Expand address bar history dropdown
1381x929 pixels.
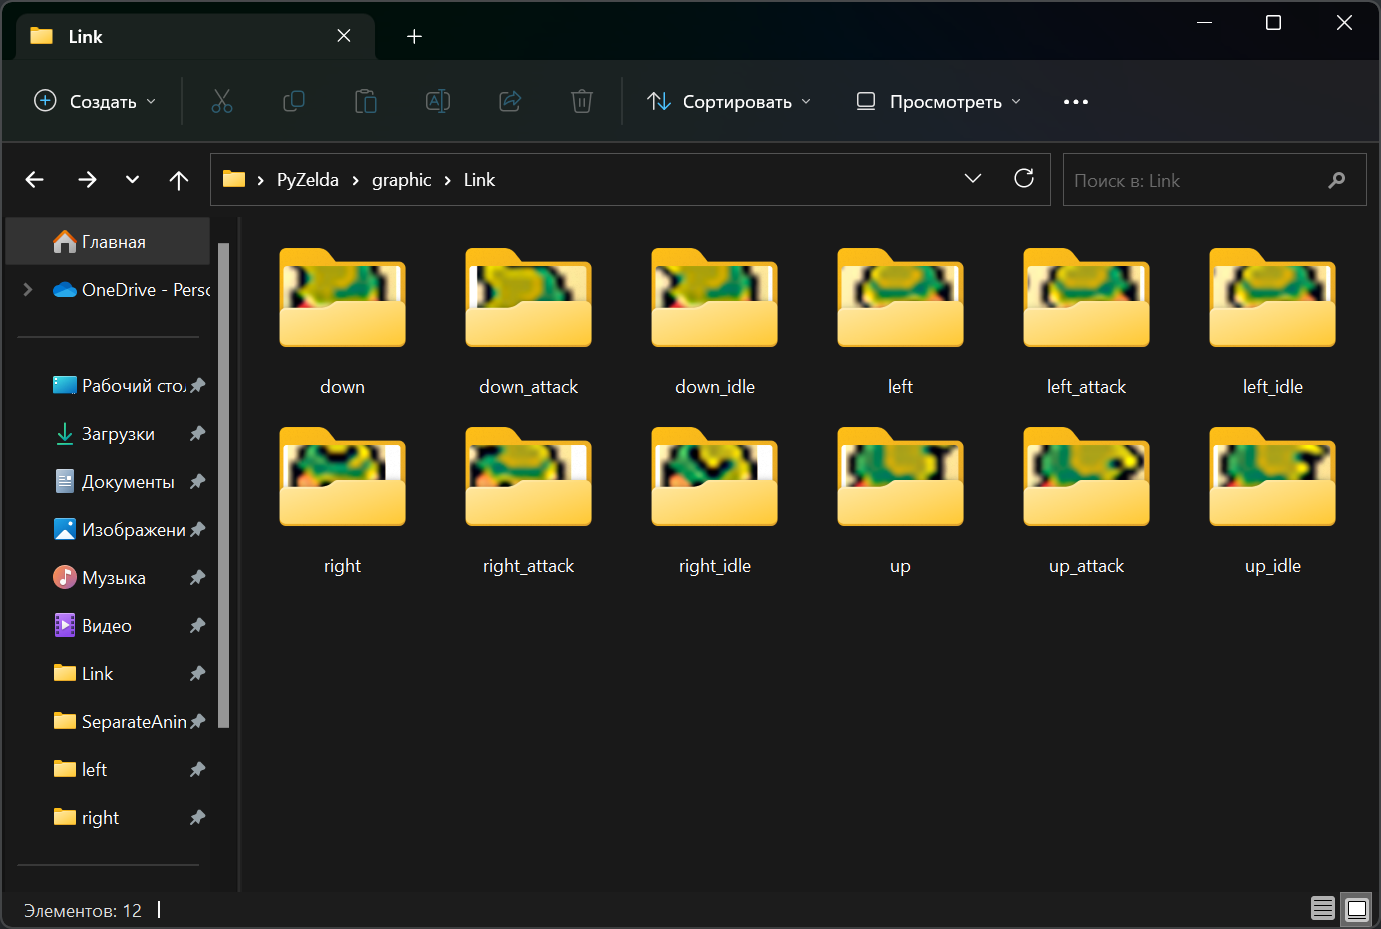pos(972,178)
